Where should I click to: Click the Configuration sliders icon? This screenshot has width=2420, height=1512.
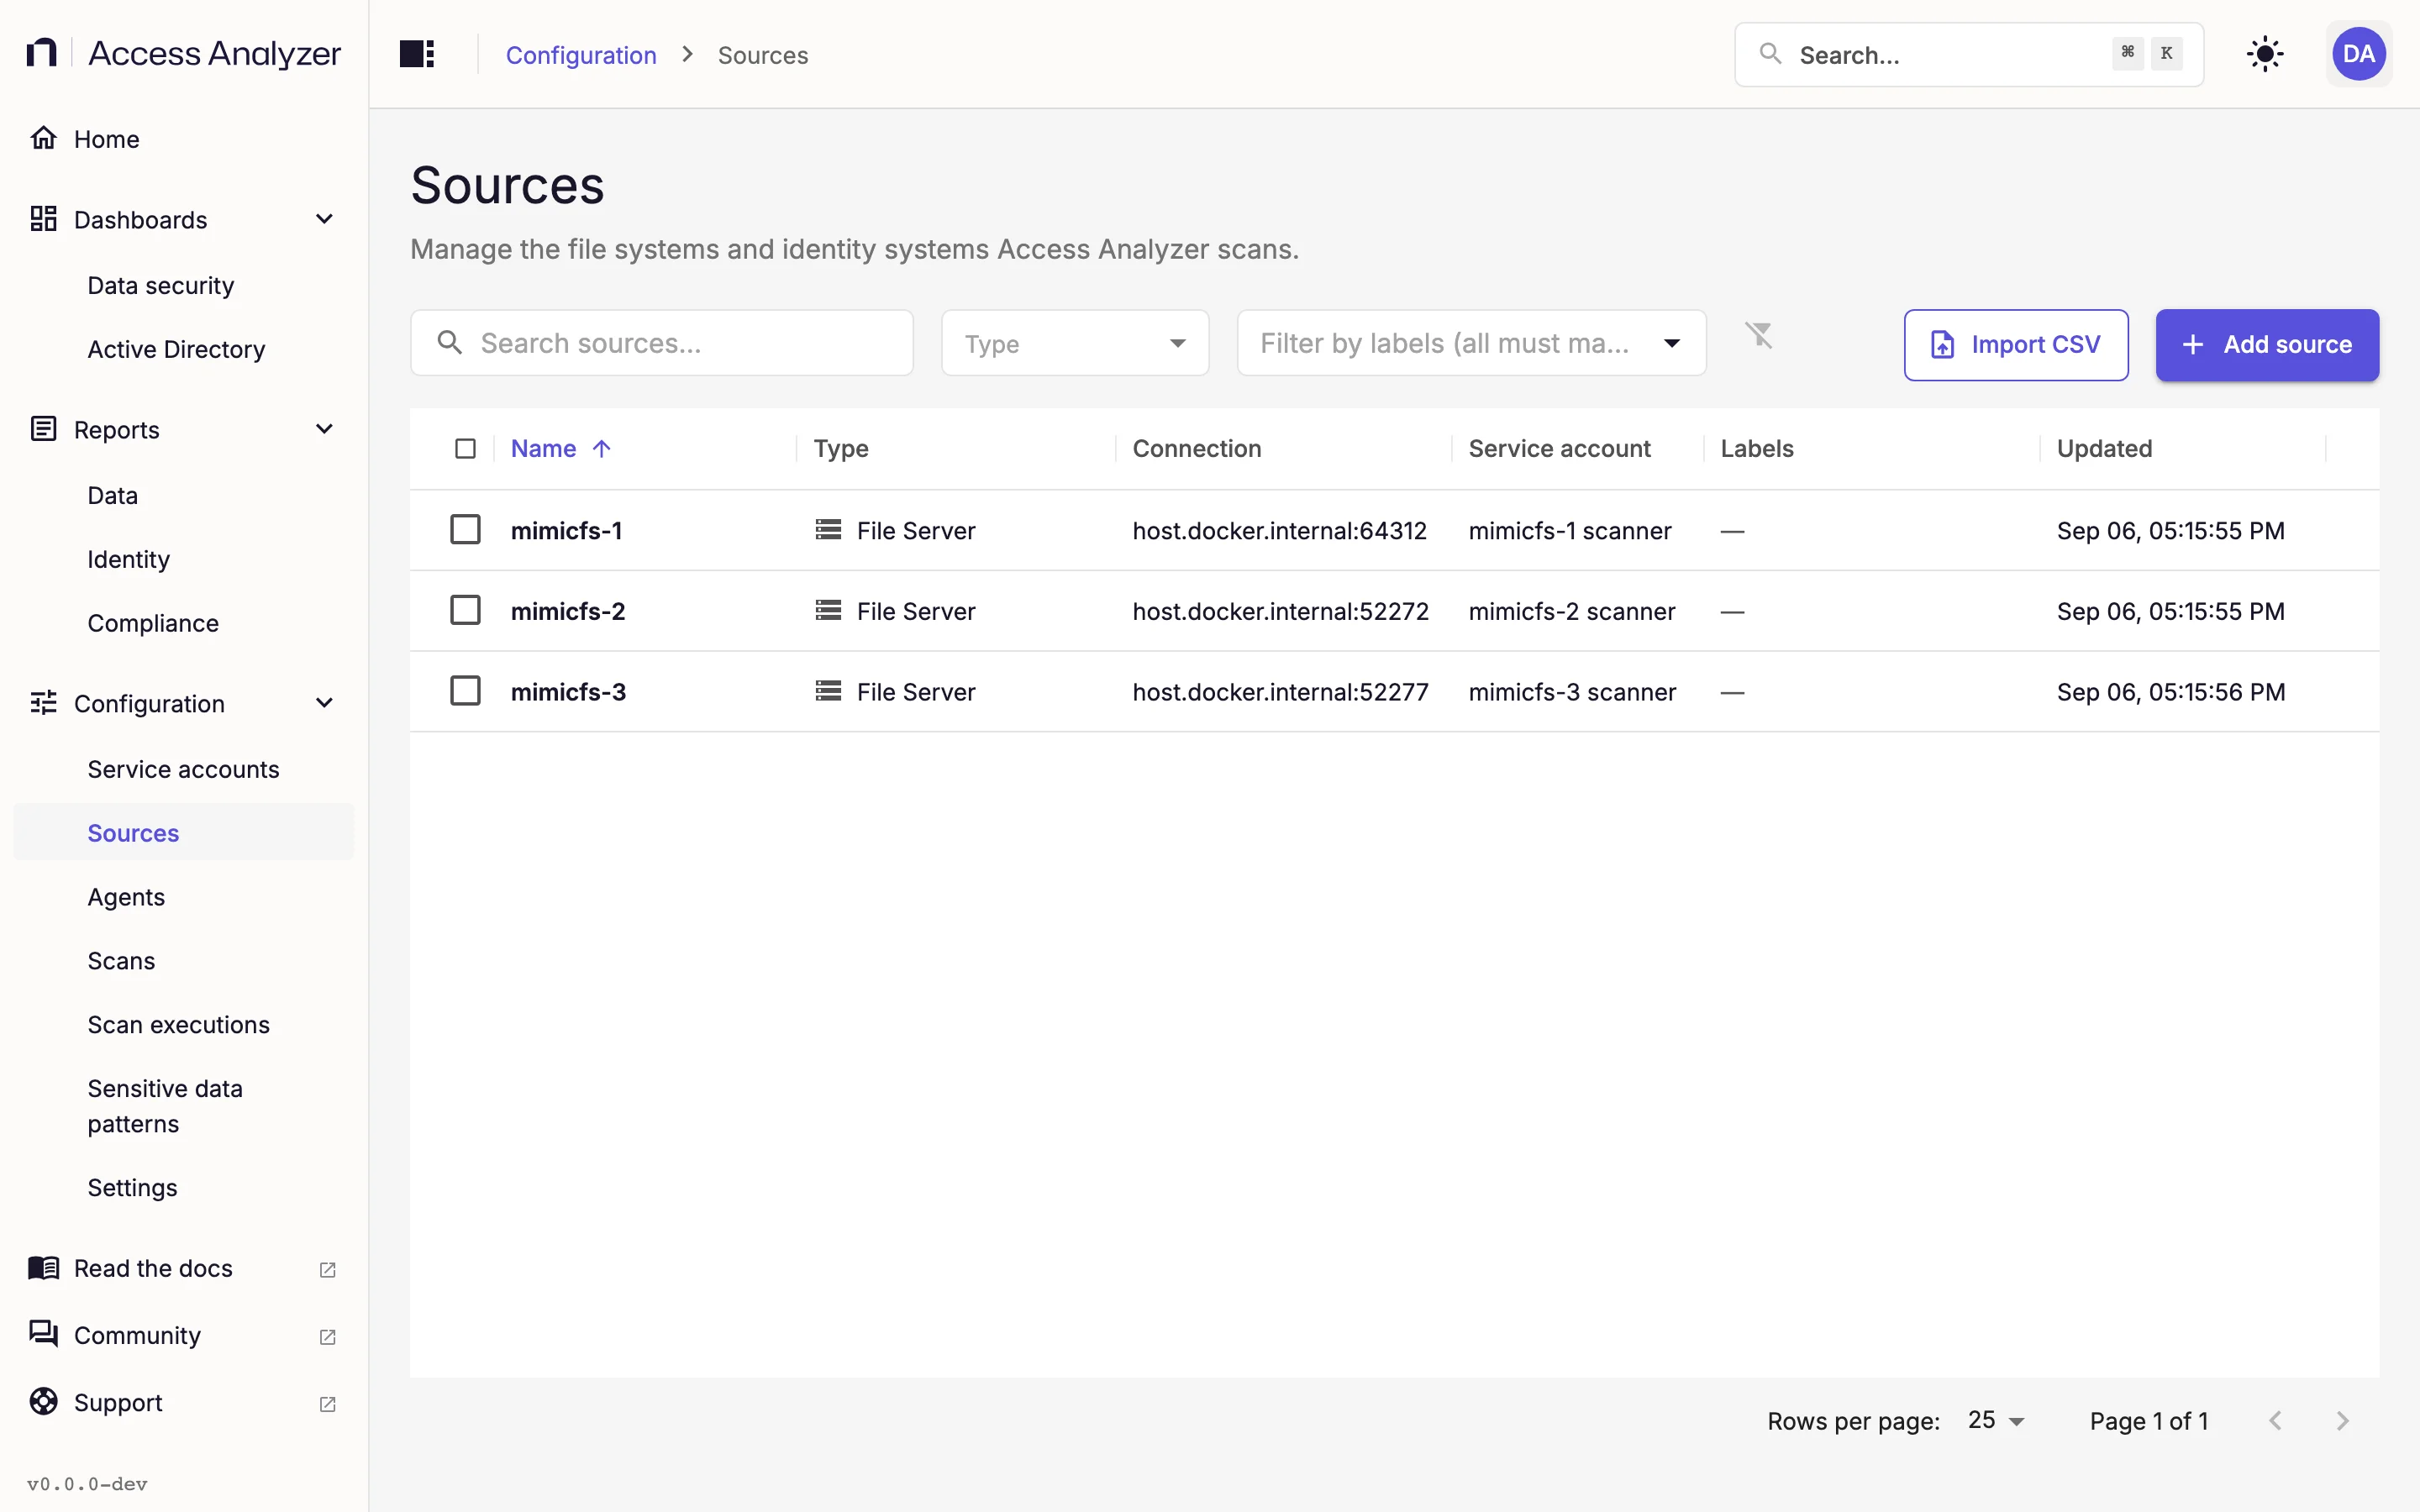(44, 703)
